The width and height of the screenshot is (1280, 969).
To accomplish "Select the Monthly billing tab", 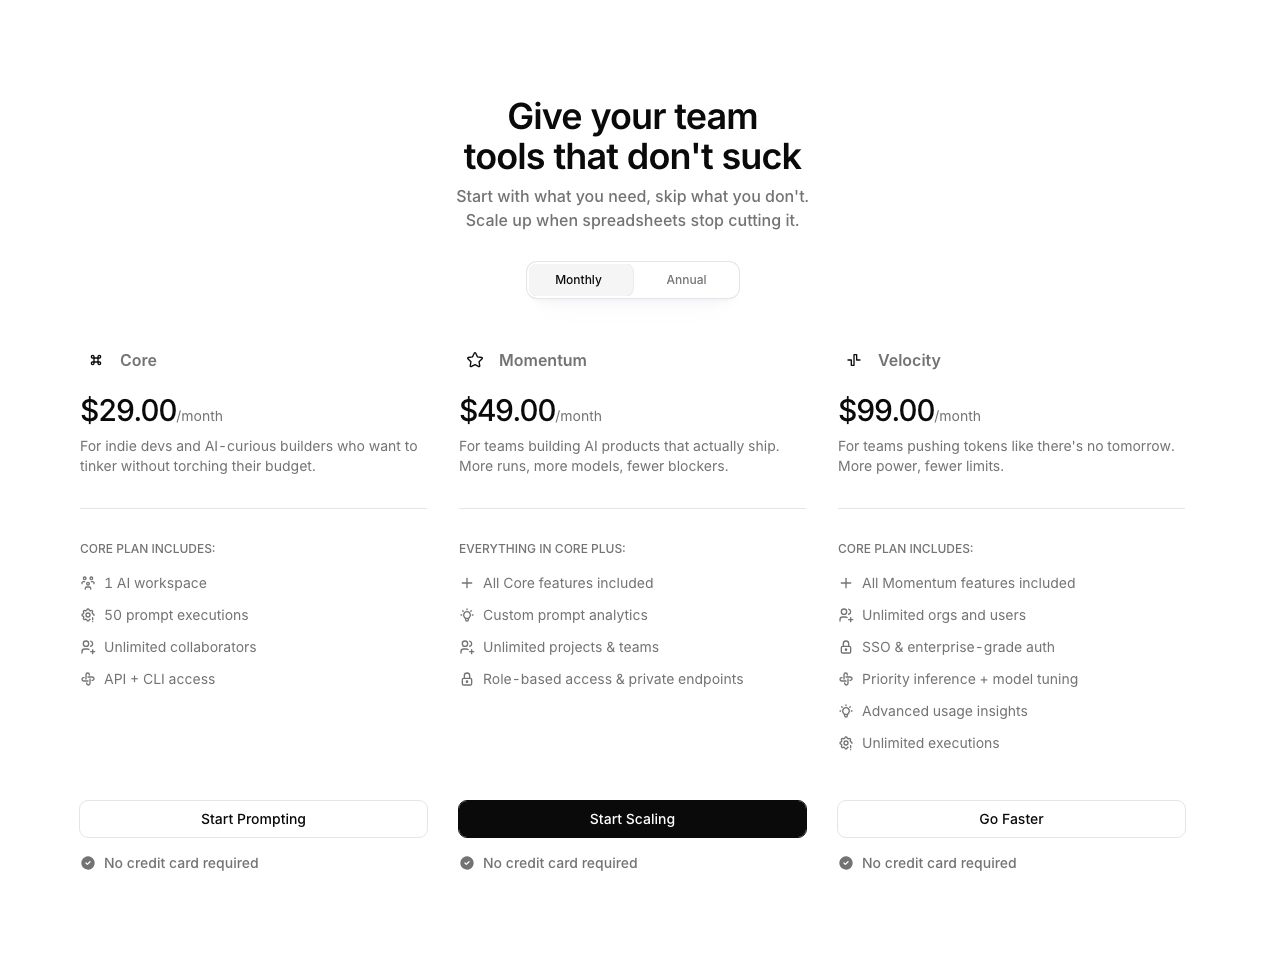I will coord(578,280).
